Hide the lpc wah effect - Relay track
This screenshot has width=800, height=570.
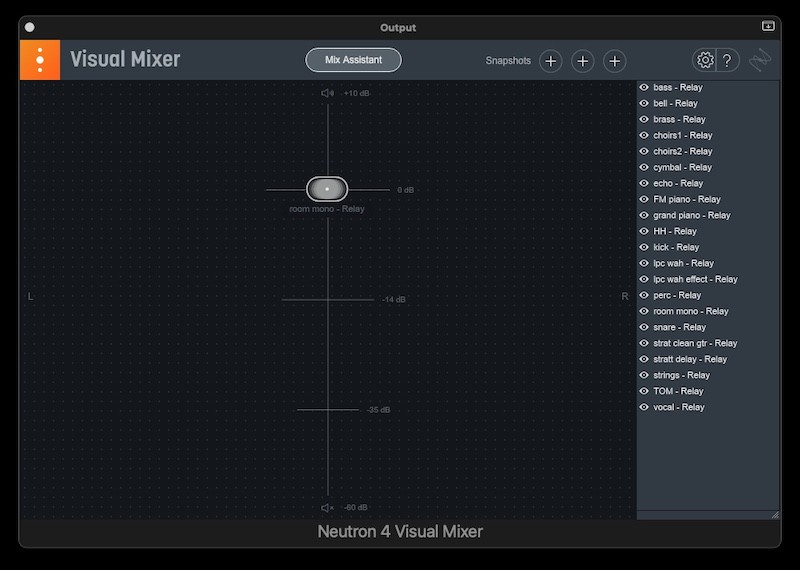pyautogui.click(x=644, y=279)
